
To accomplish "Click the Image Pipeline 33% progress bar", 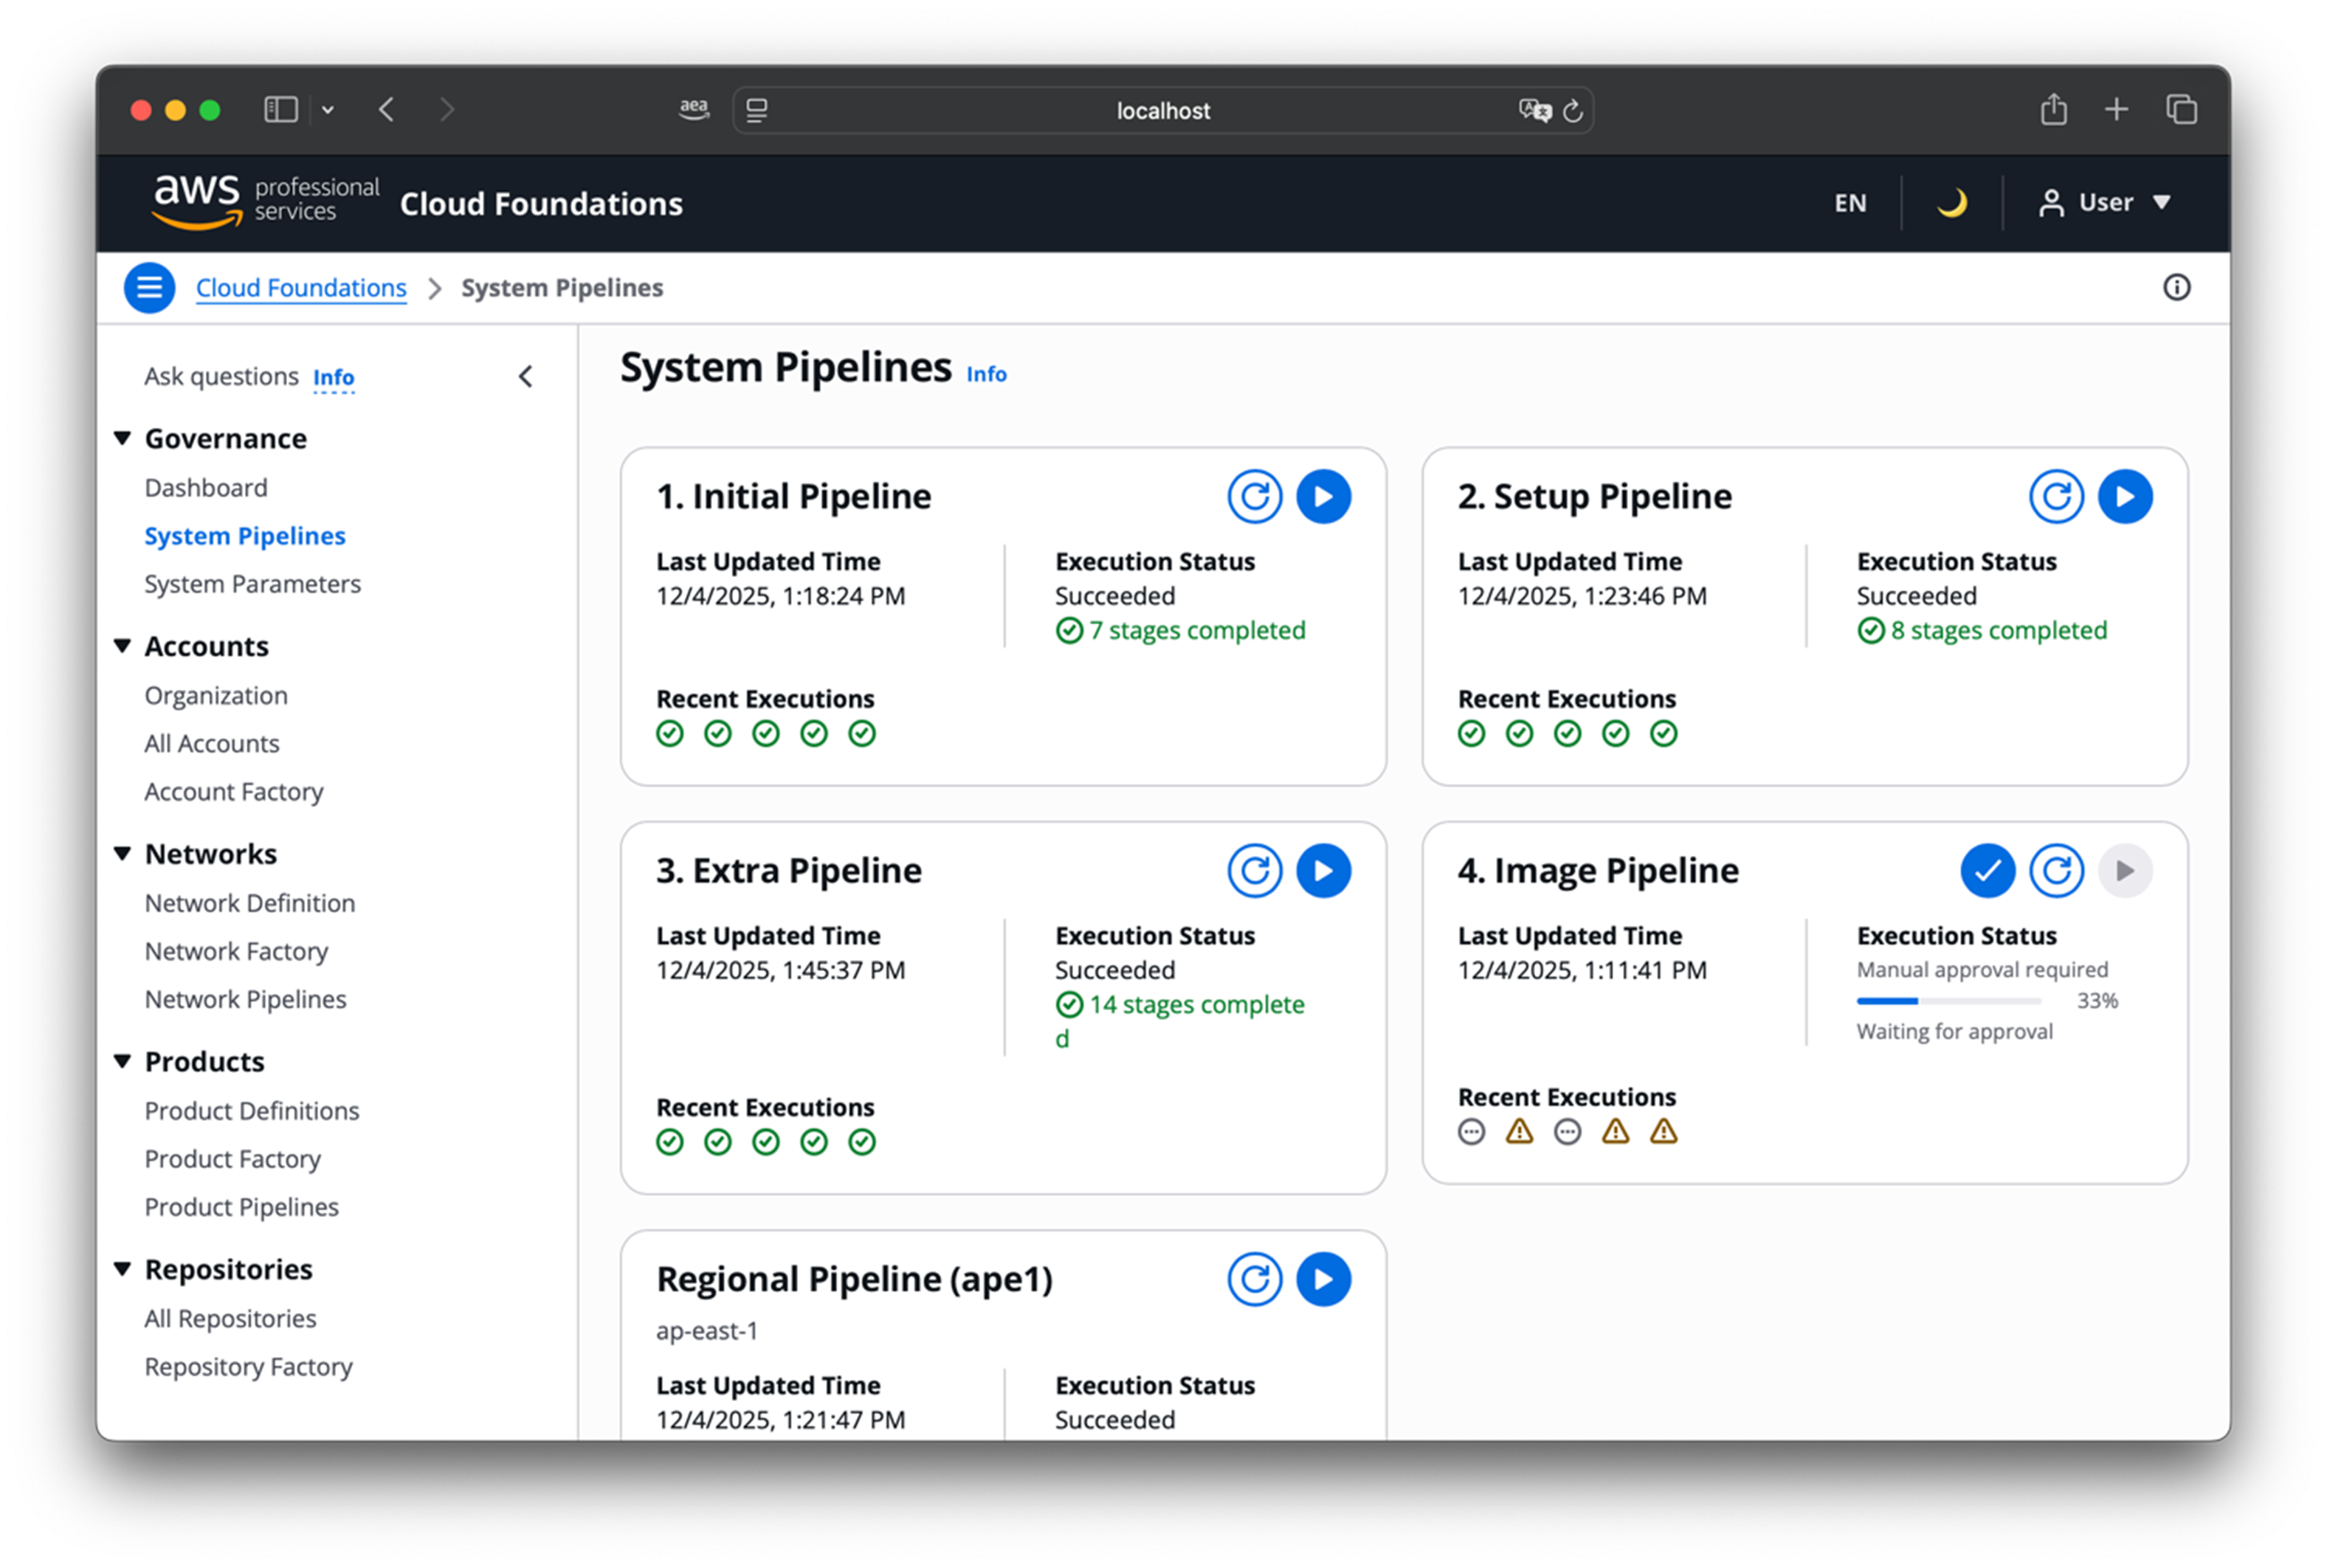I will click(1947, 1000).
